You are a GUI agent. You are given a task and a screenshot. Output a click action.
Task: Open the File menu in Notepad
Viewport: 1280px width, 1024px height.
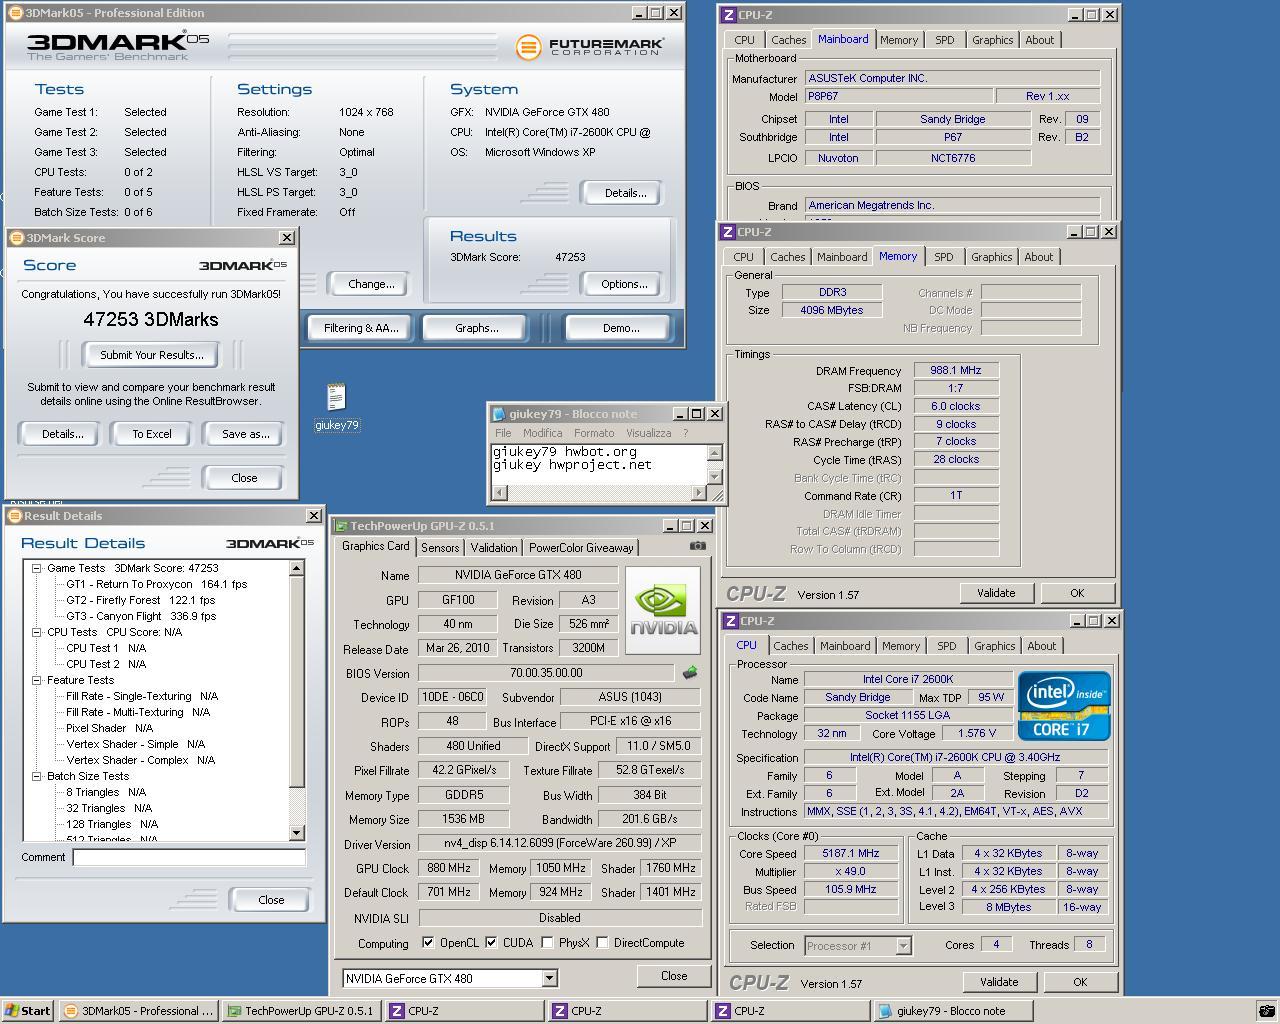(503, 433)
